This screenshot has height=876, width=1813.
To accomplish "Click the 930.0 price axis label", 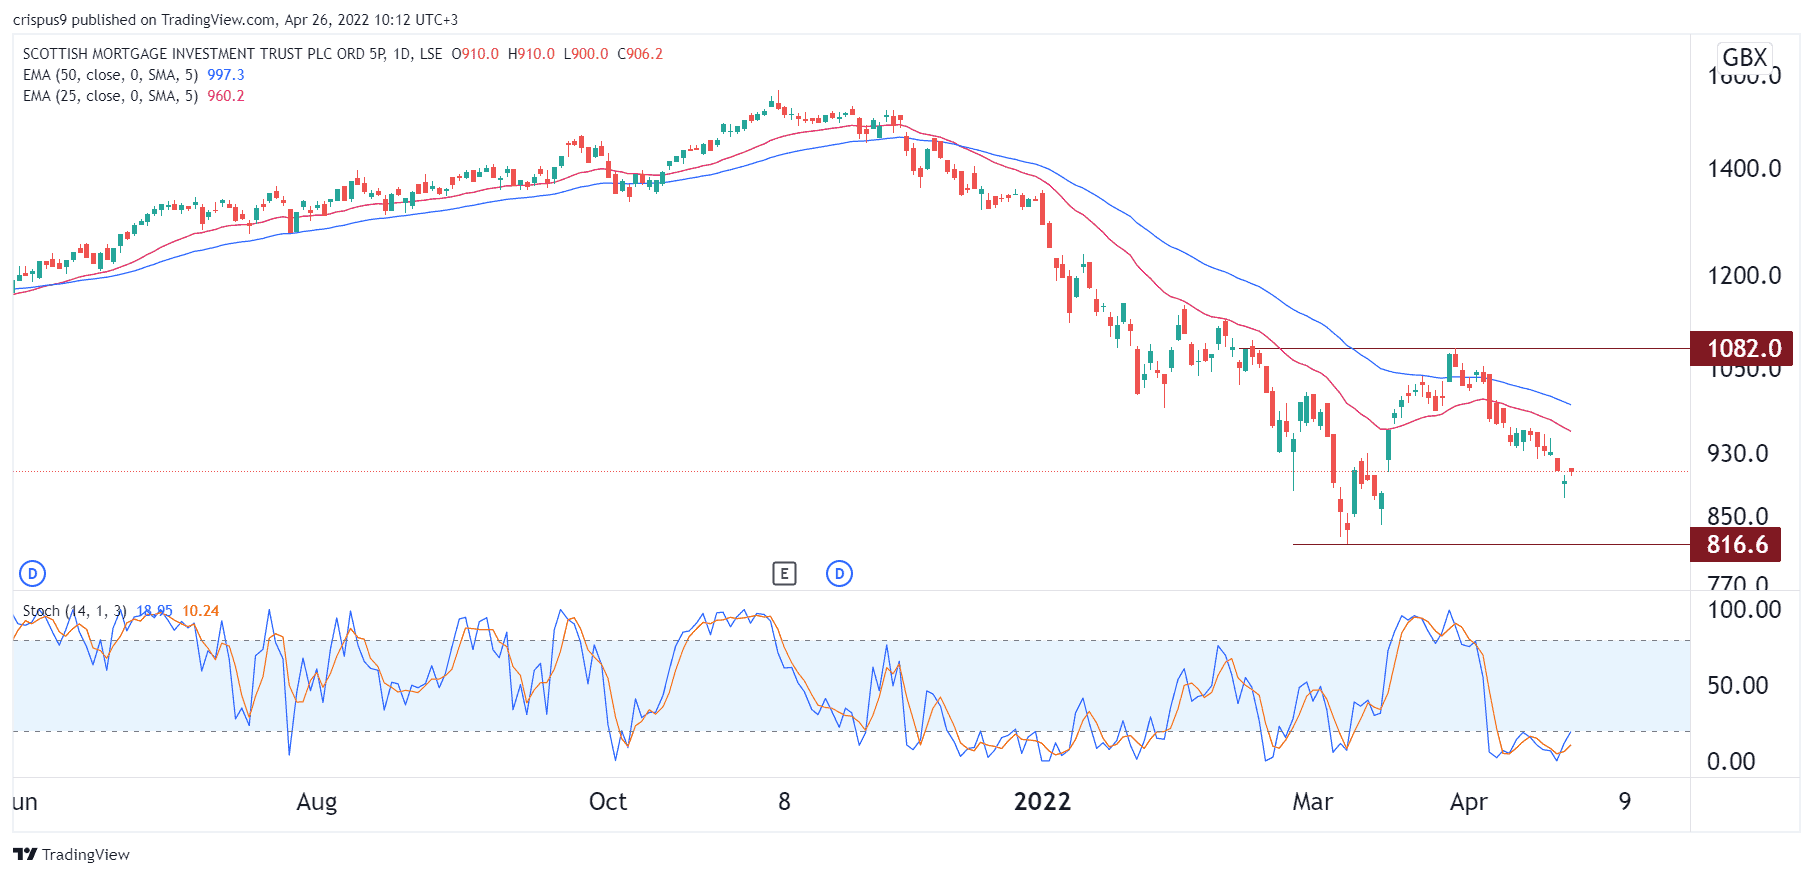I will pyautogui.click(x=1738, y=453).
